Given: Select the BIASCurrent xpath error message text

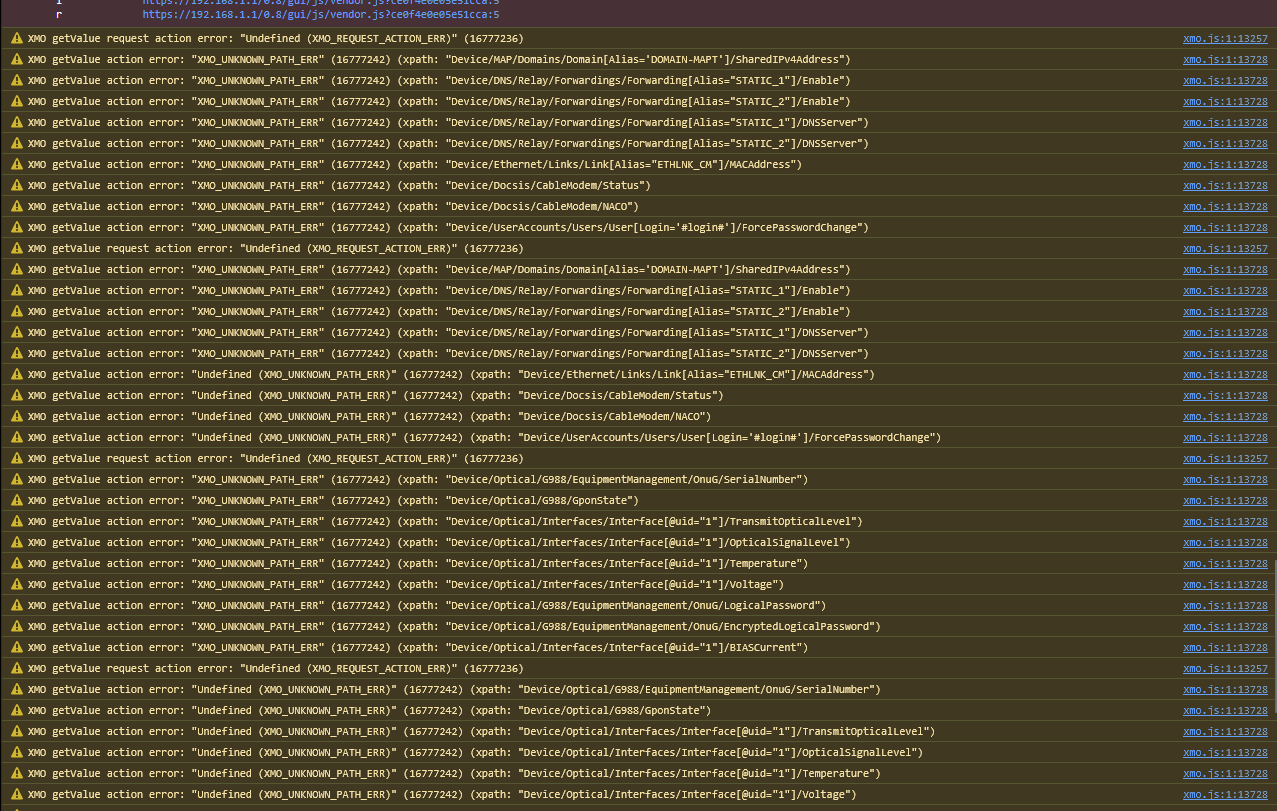Looking at the screenshot, I should (x=418, y=647).
